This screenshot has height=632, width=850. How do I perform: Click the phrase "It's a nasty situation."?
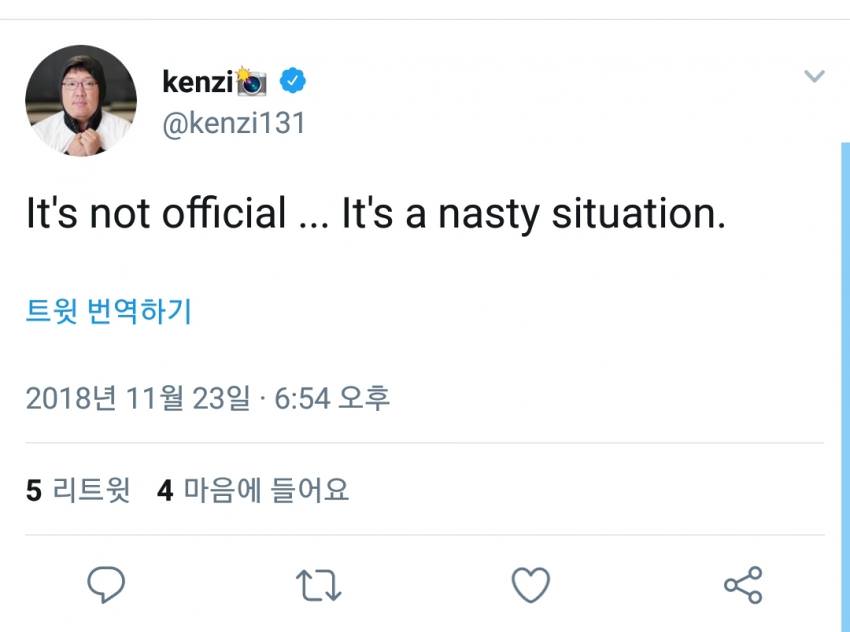pyautogui.click(x=533, y=215)
